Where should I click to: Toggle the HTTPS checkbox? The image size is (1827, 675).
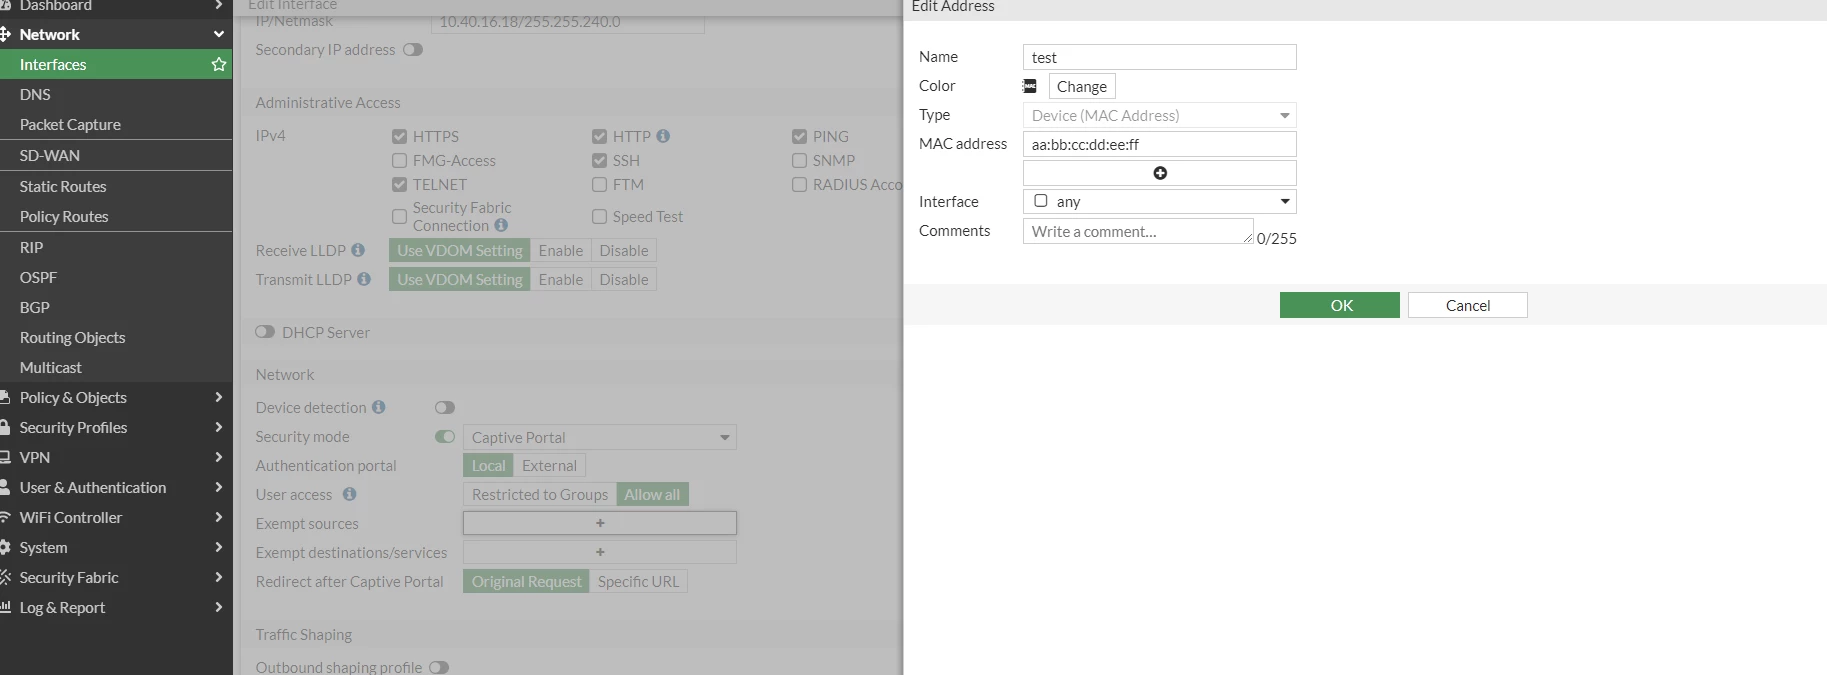pyautogui.click(x=400, y=136)
